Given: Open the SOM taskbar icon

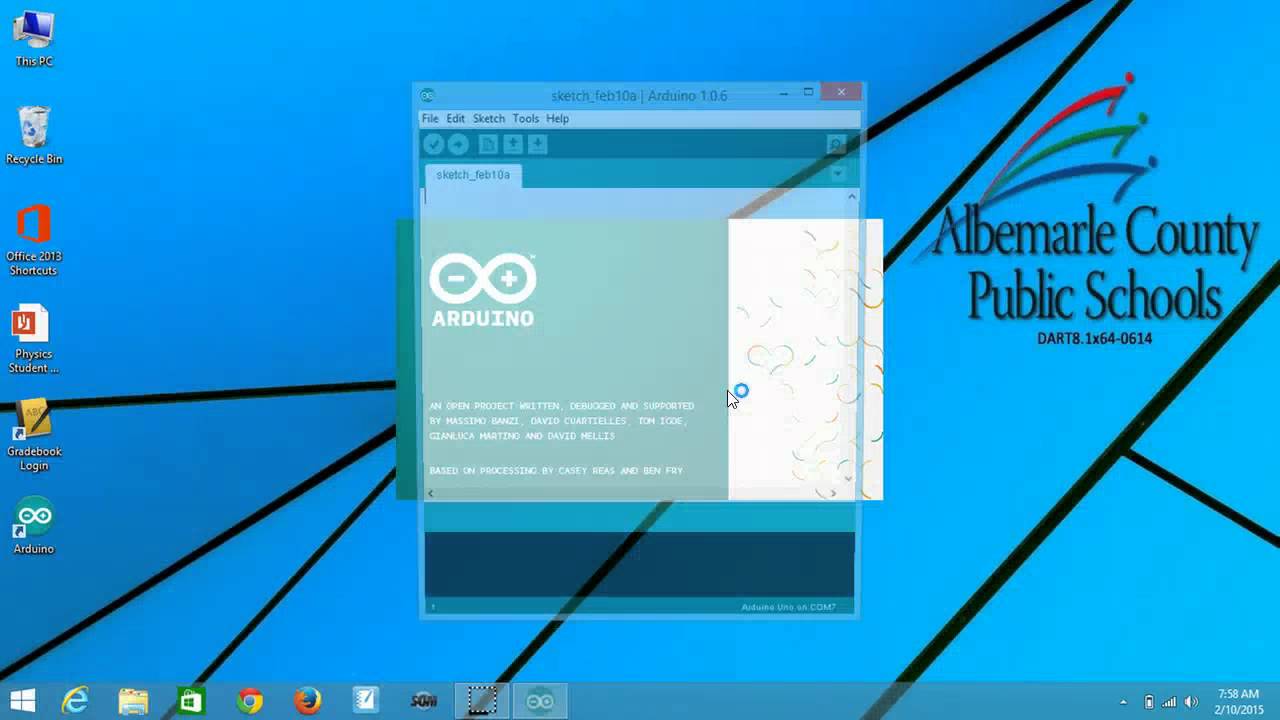Looking at the screenshot, I should [424, 701].
